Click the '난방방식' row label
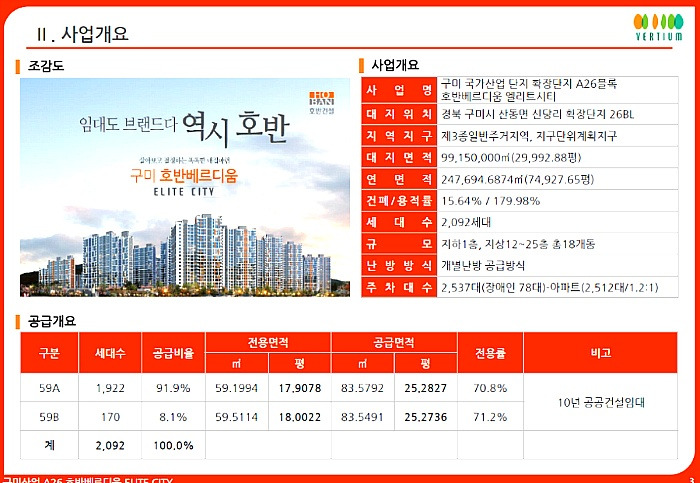Image resolution: width=700 pixels, height=483 pixels. (x=399, y=266)
